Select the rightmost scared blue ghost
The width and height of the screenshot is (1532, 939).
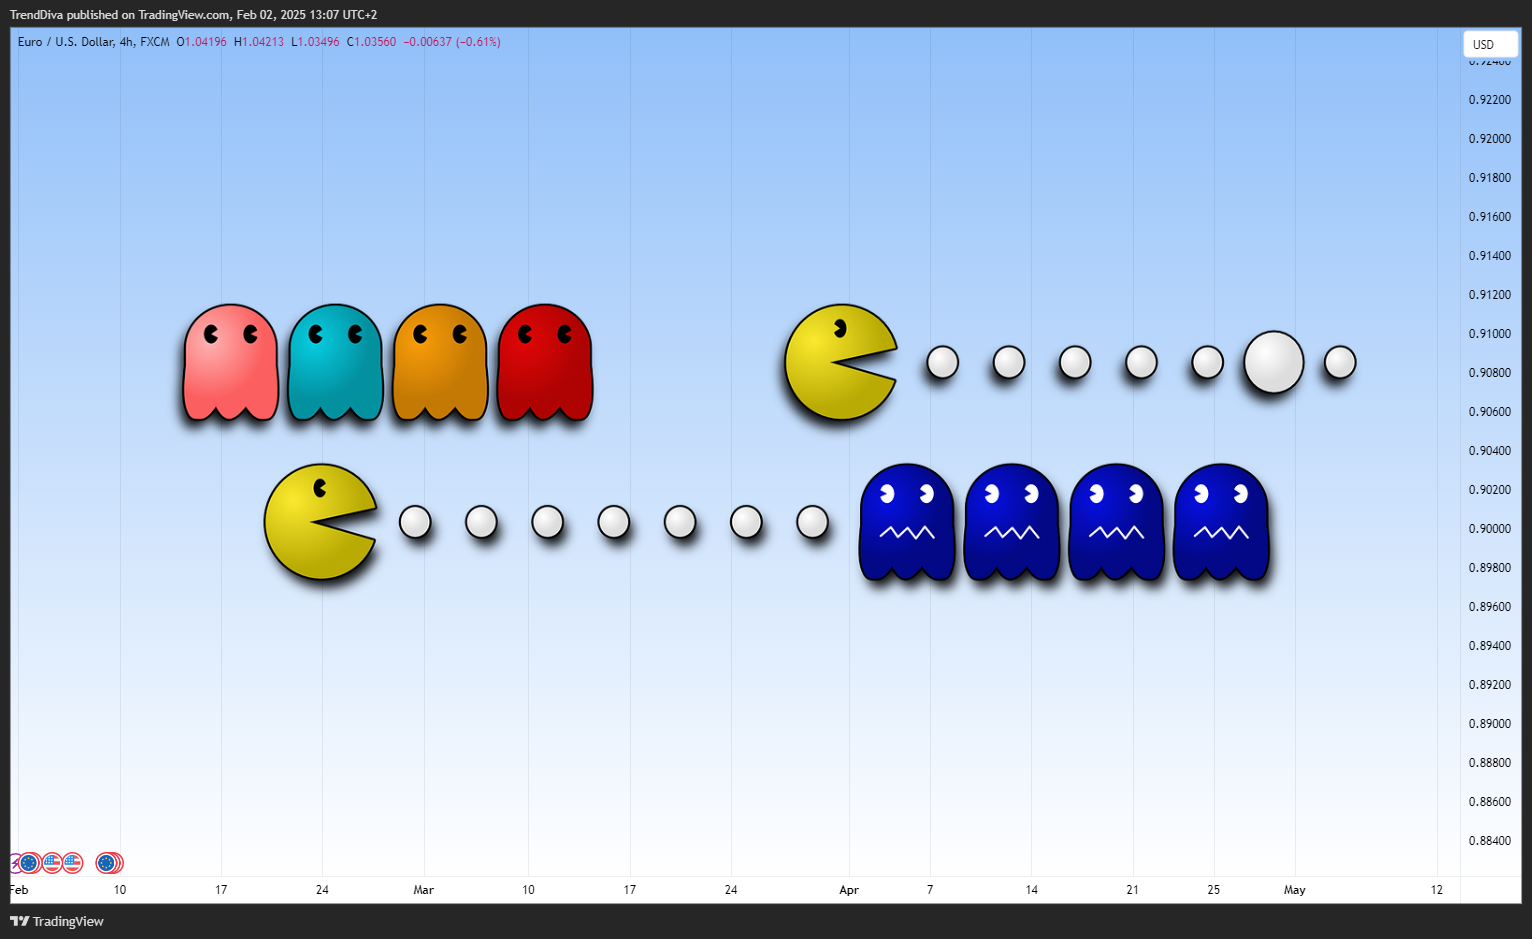tap(1221, 522)
